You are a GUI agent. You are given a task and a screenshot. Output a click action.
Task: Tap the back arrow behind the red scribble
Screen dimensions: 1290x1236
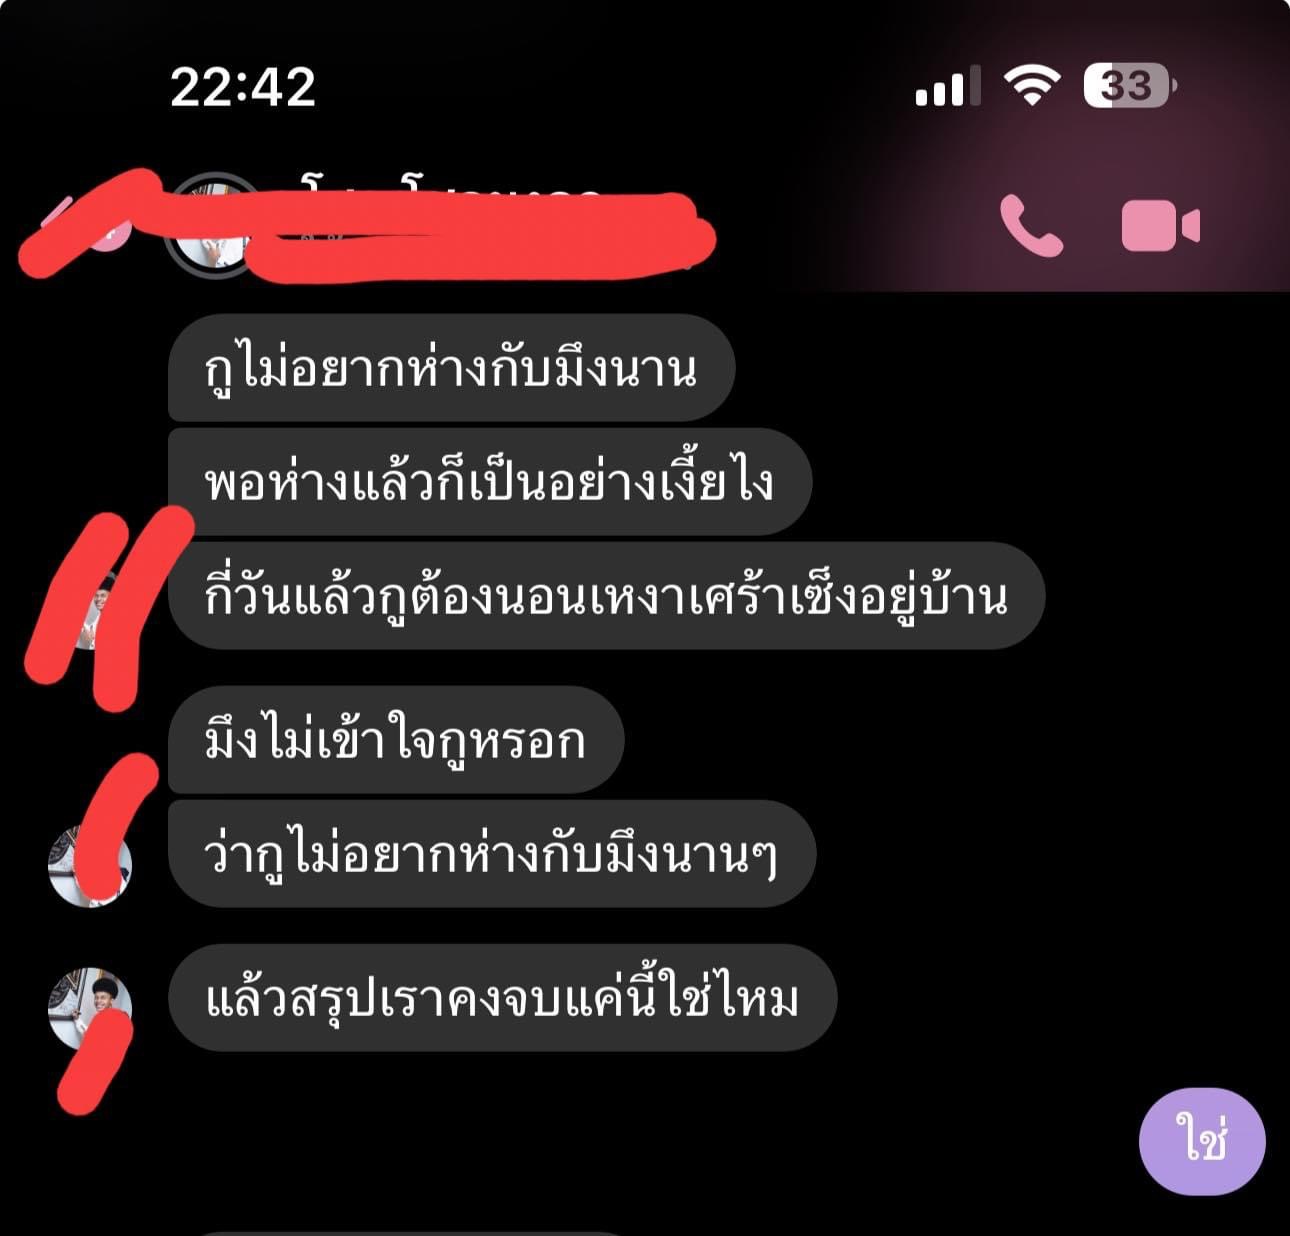60,215
